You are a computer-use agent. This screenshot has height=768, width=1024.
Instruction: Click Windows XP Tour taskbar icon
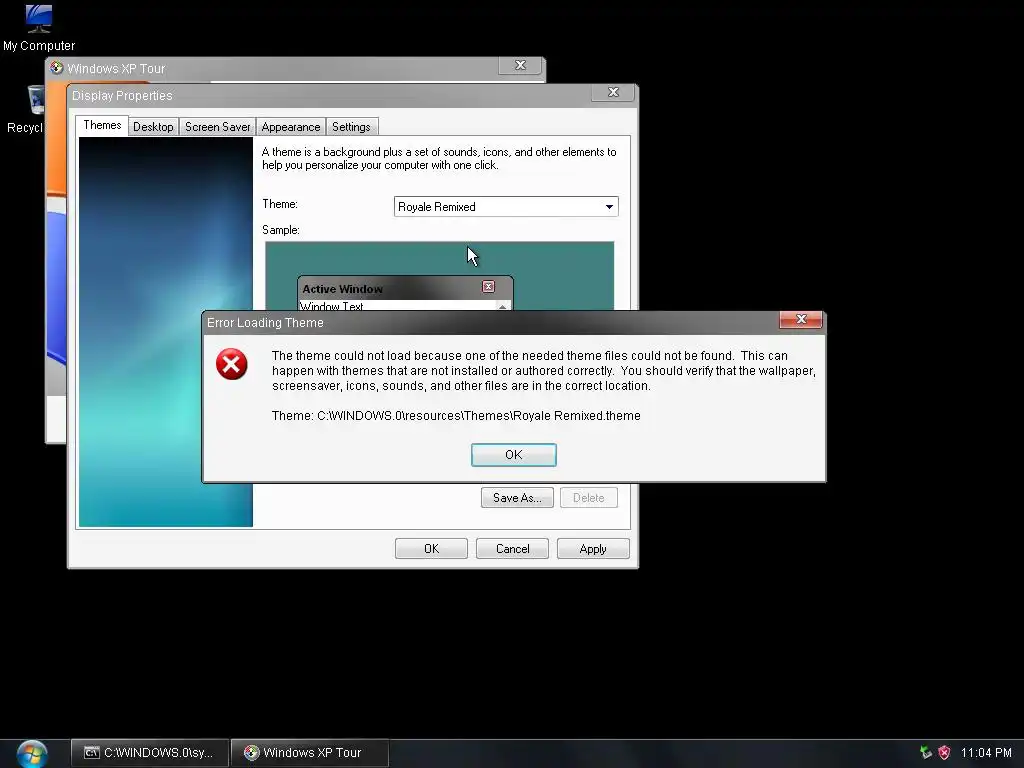tap(251, 752)
